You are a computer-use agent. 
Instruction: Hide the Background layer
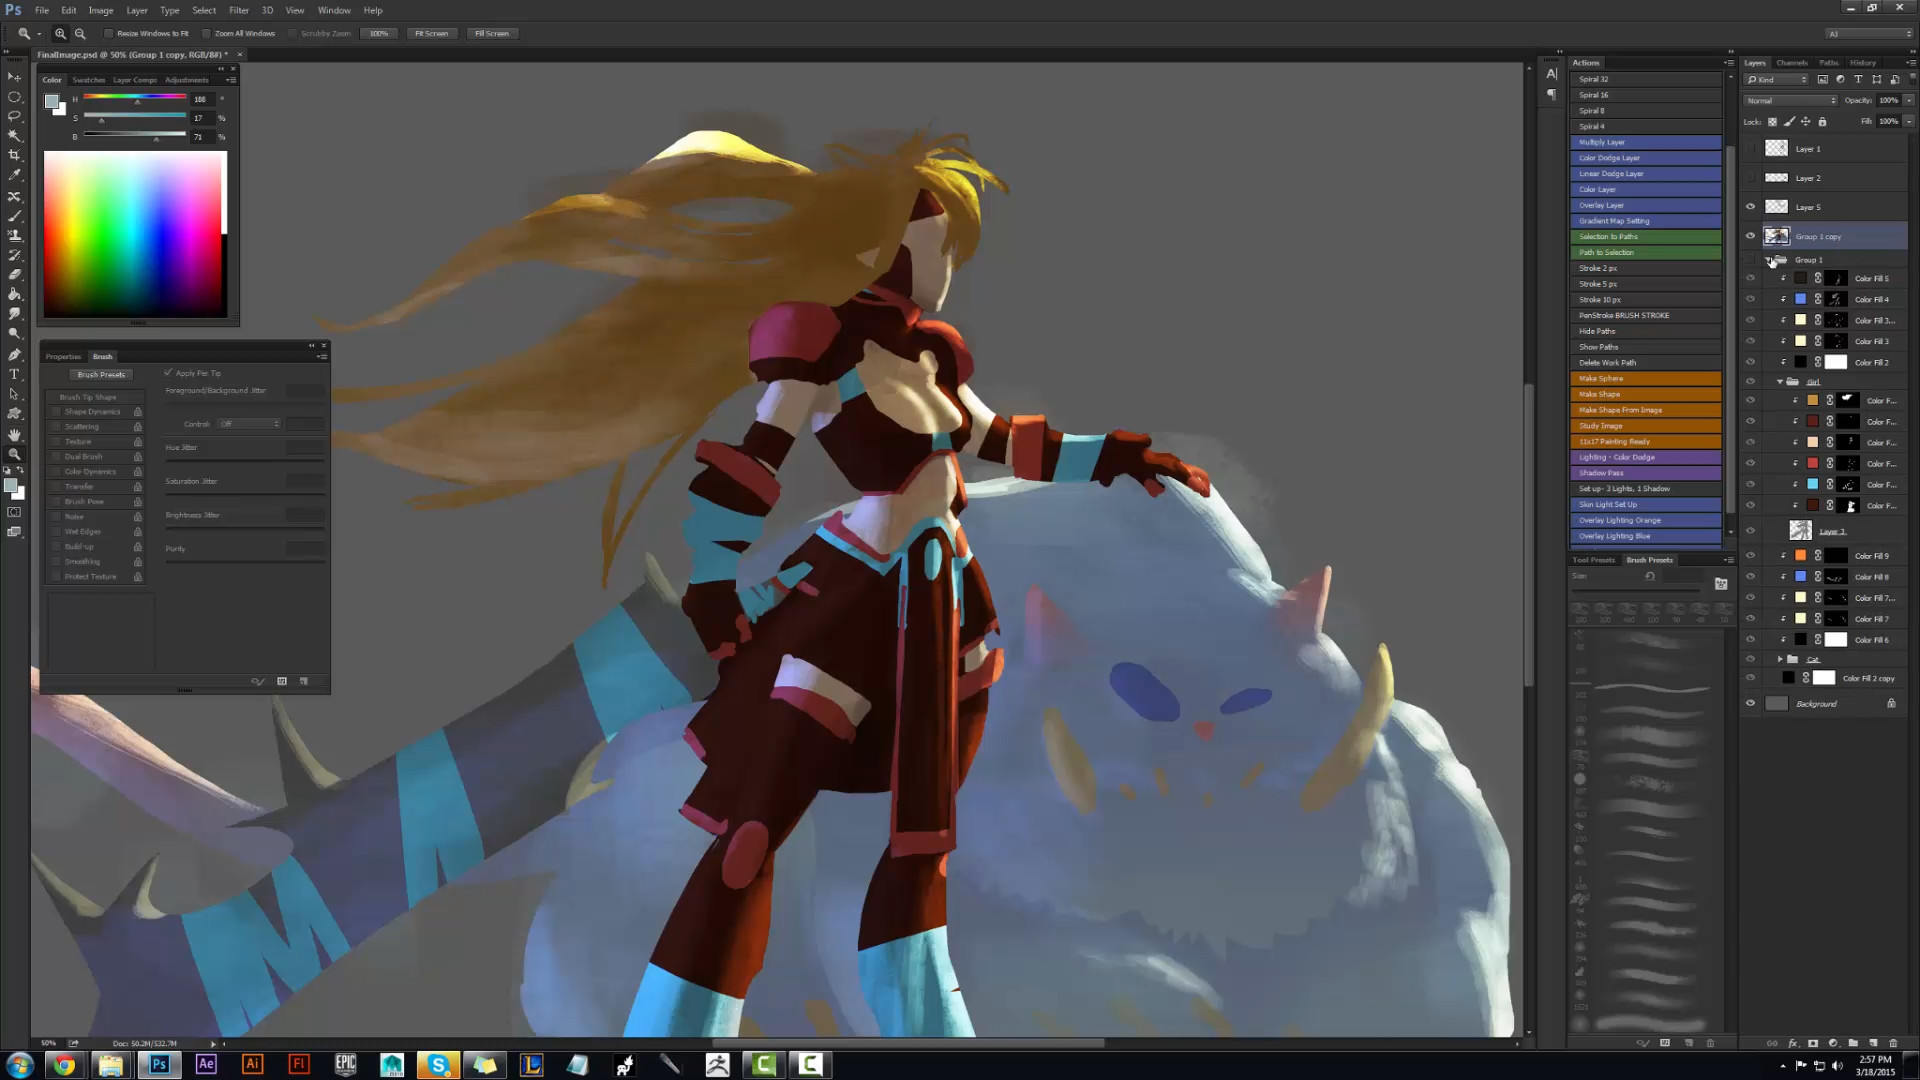click(x=1750, y=704)
